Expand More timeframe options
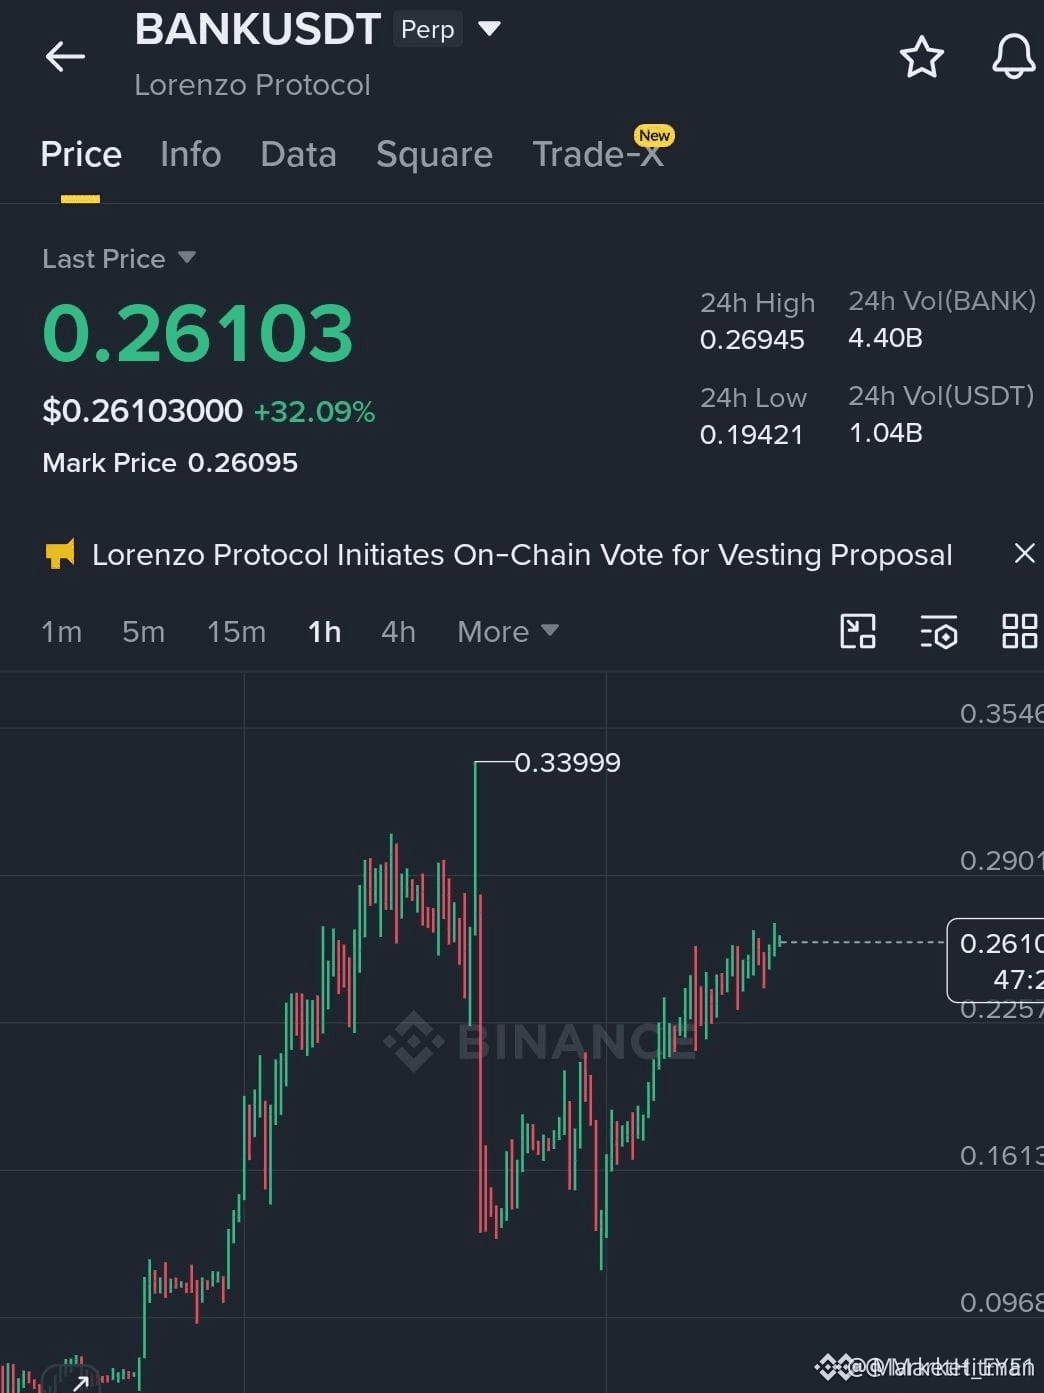 point(507,632)
